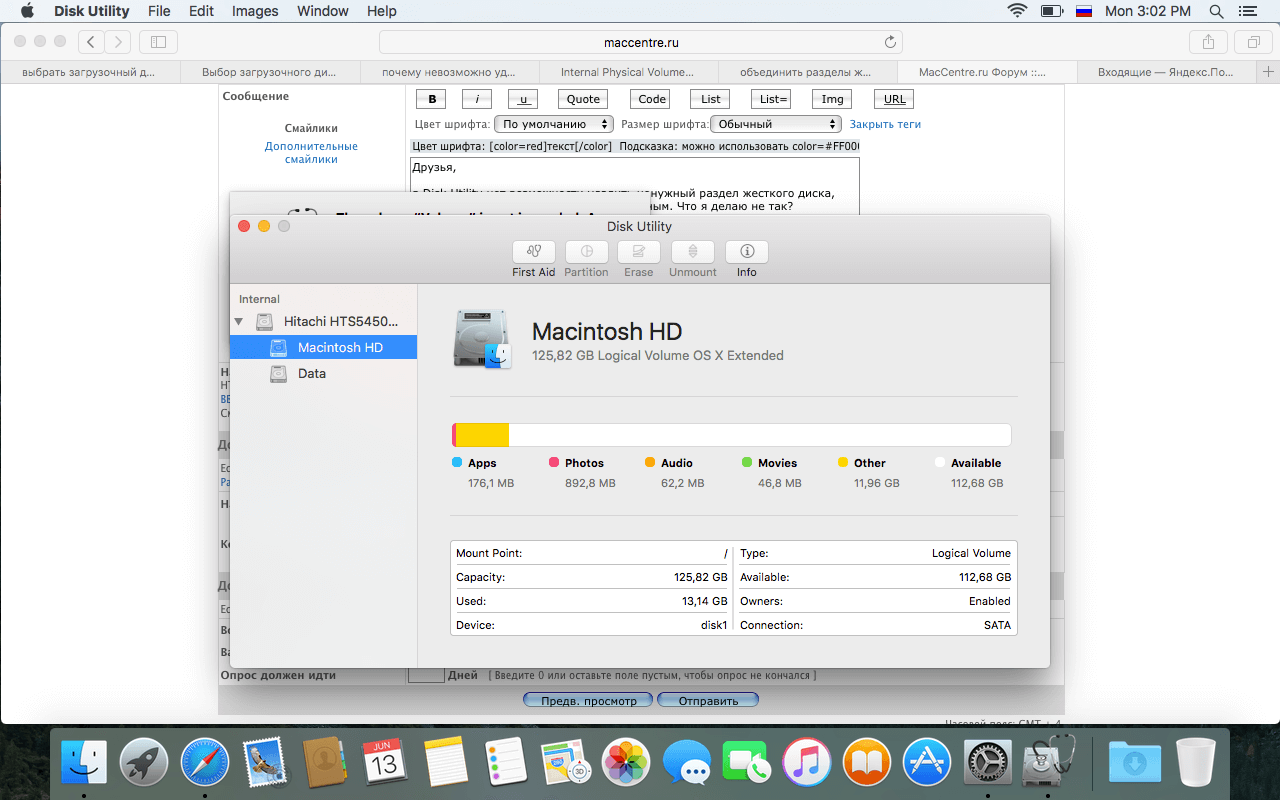Select Macintosh HD volume in sidebar
Viewport: 1280px width, 800px height.
coord(323,347)
